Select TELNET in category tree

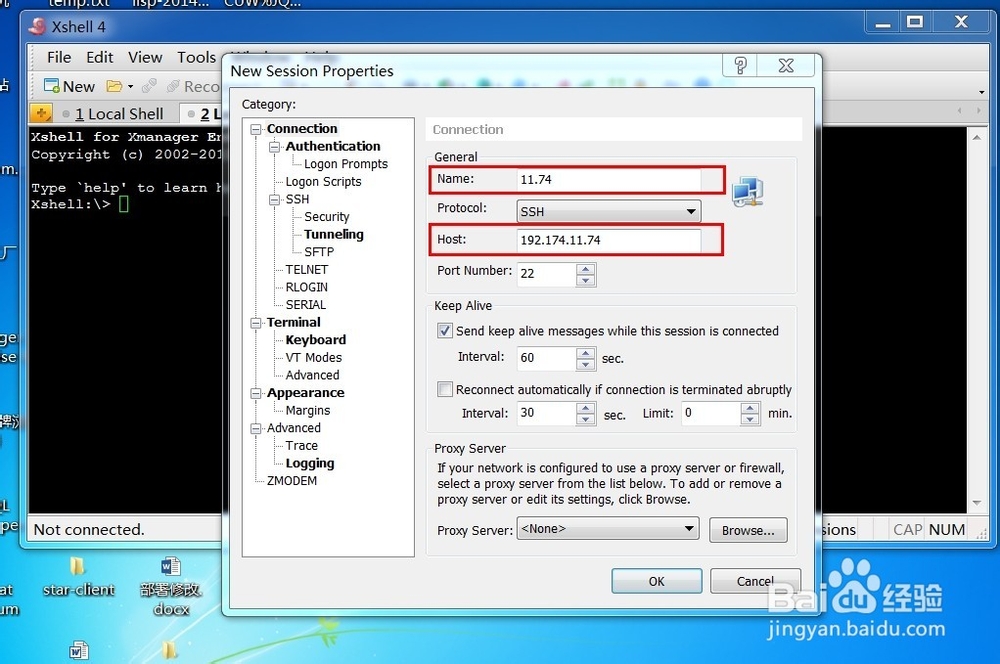coord(307,270)
